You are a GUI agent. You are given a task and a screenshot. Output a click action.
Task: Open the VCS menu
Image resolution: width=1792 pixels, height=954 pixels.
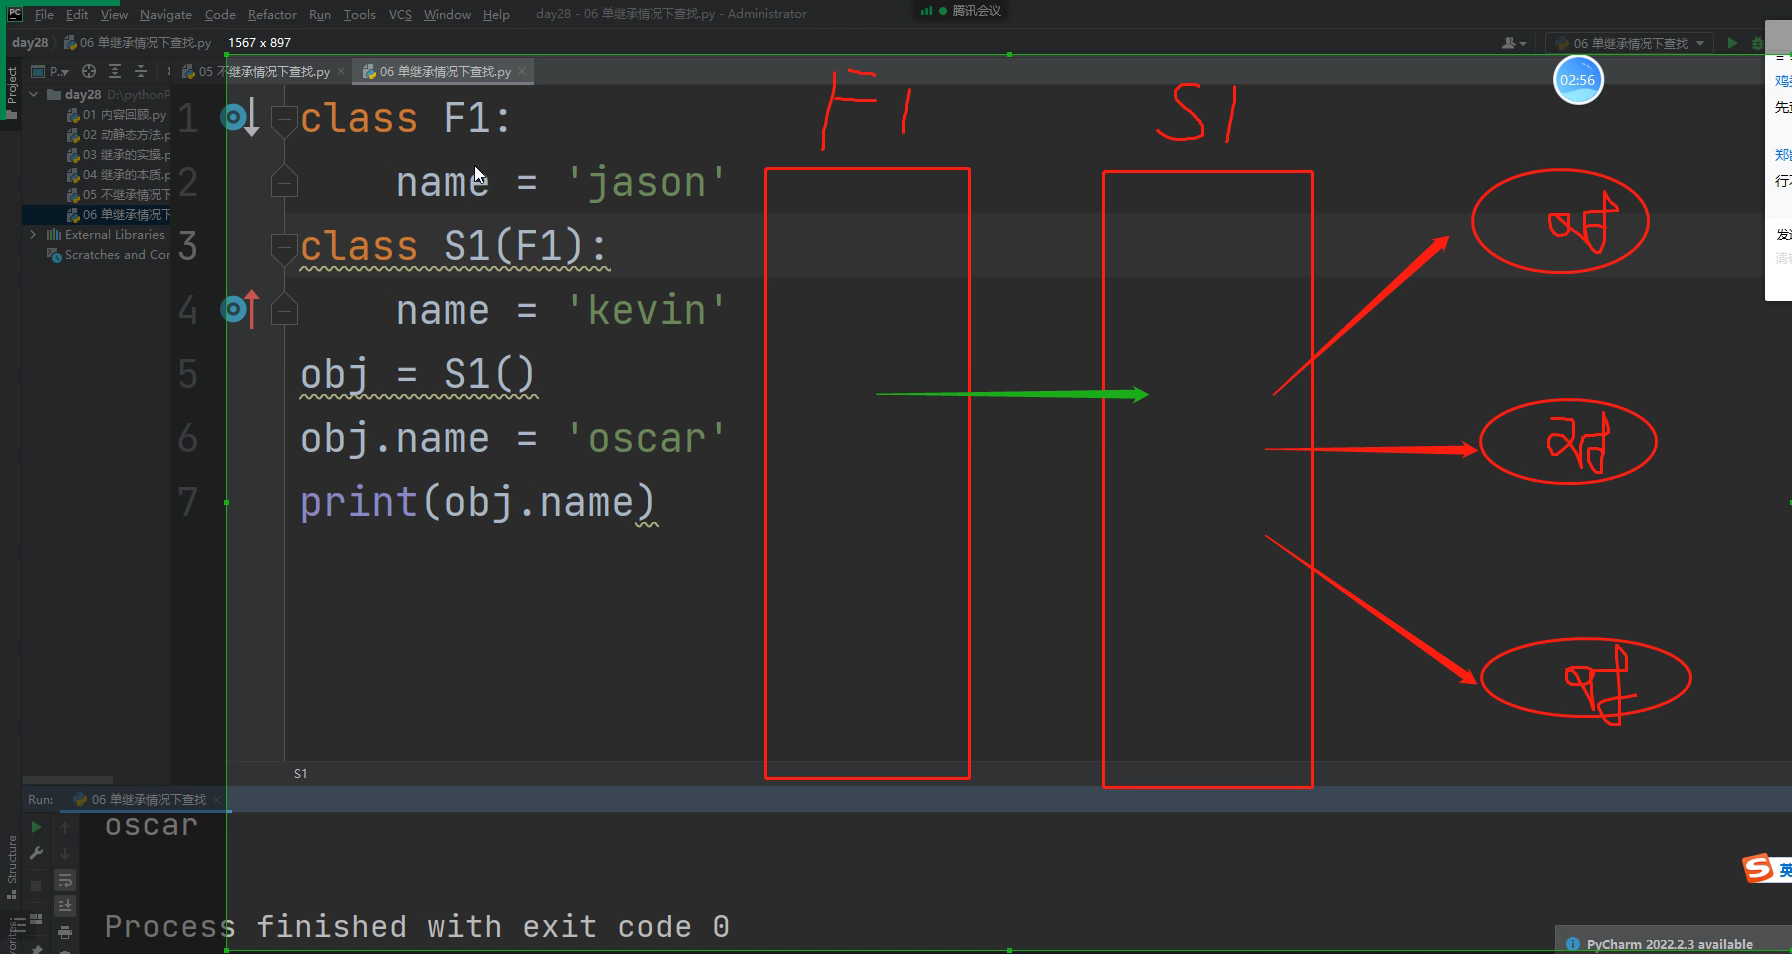[x=400, y=14]
